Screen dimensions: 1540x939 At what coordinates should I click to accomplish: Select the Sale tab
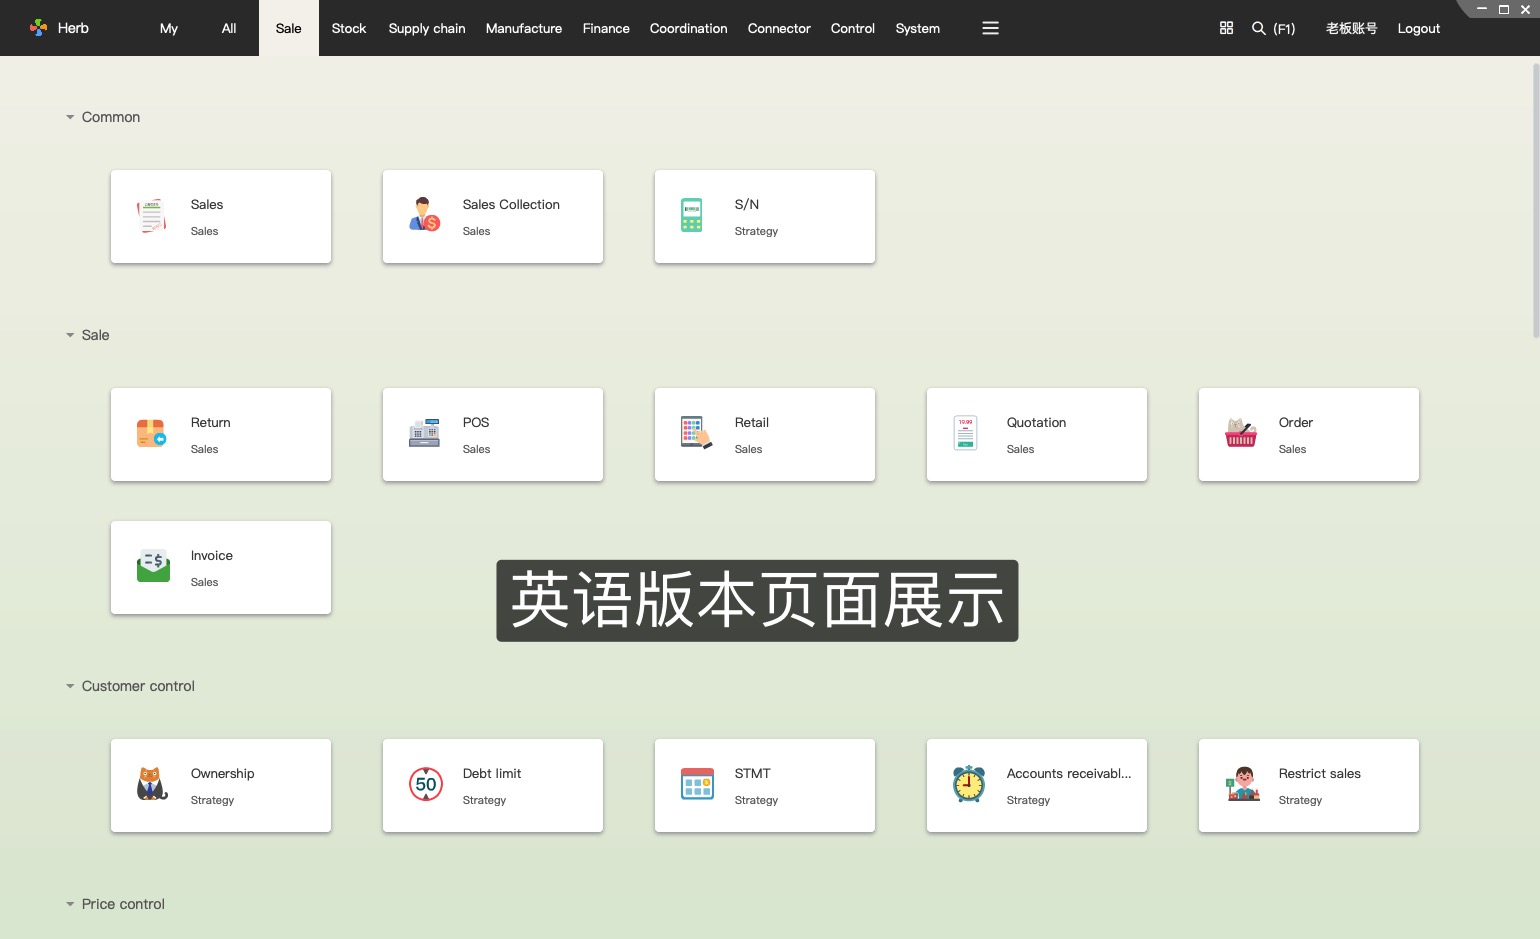(289, 28)
